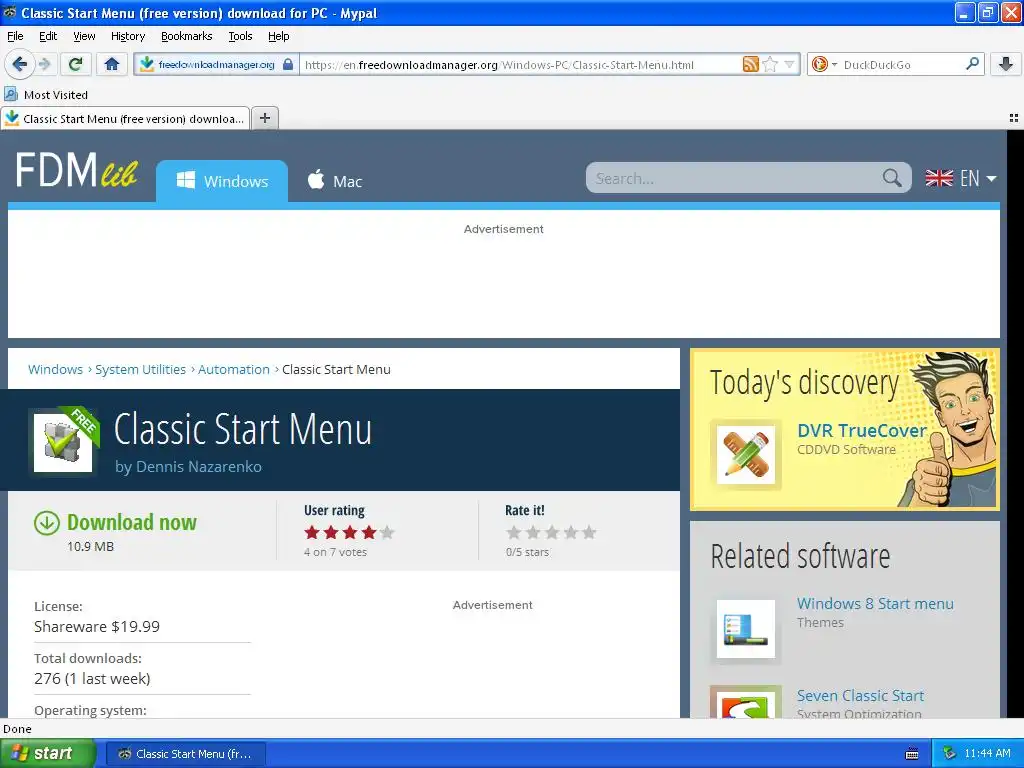1024x768 pixels.
Task: Click the browser Forward arrow button
Action: pos(45,64)
